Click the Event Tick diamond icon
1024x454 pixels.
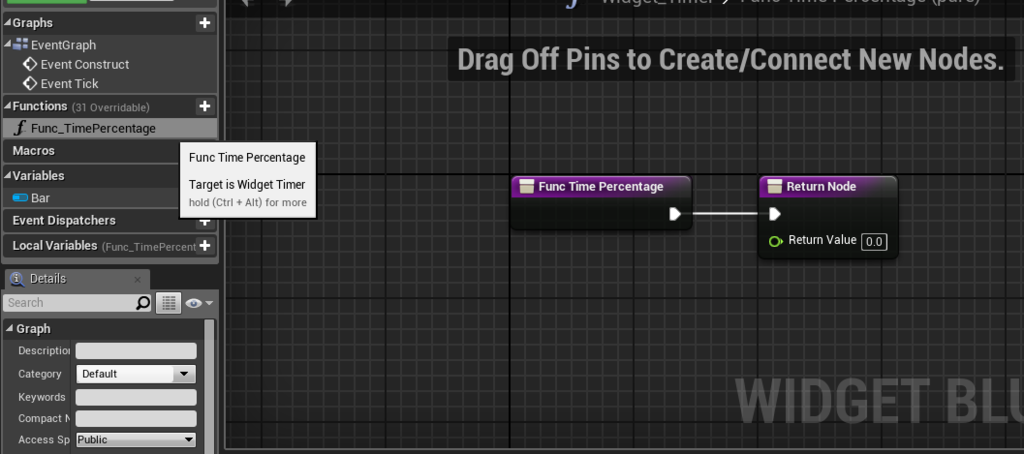point(30,84)
